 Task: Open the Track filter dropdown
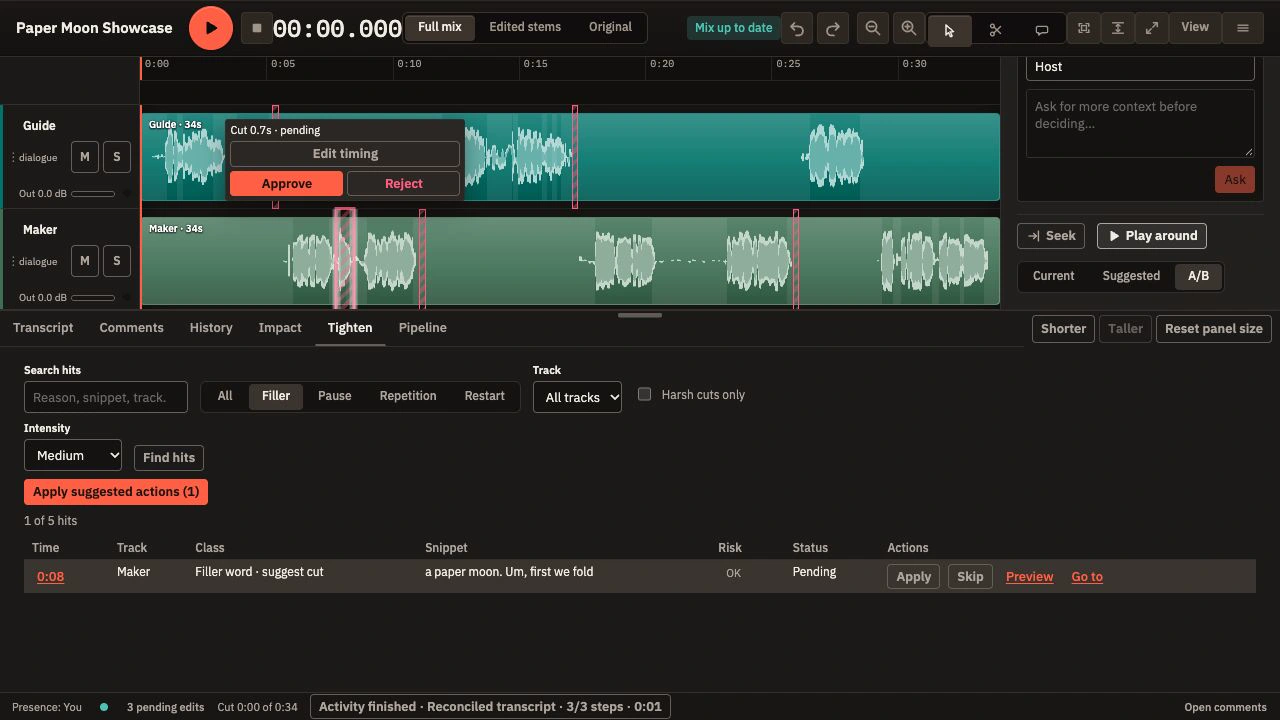coord(577,397)
